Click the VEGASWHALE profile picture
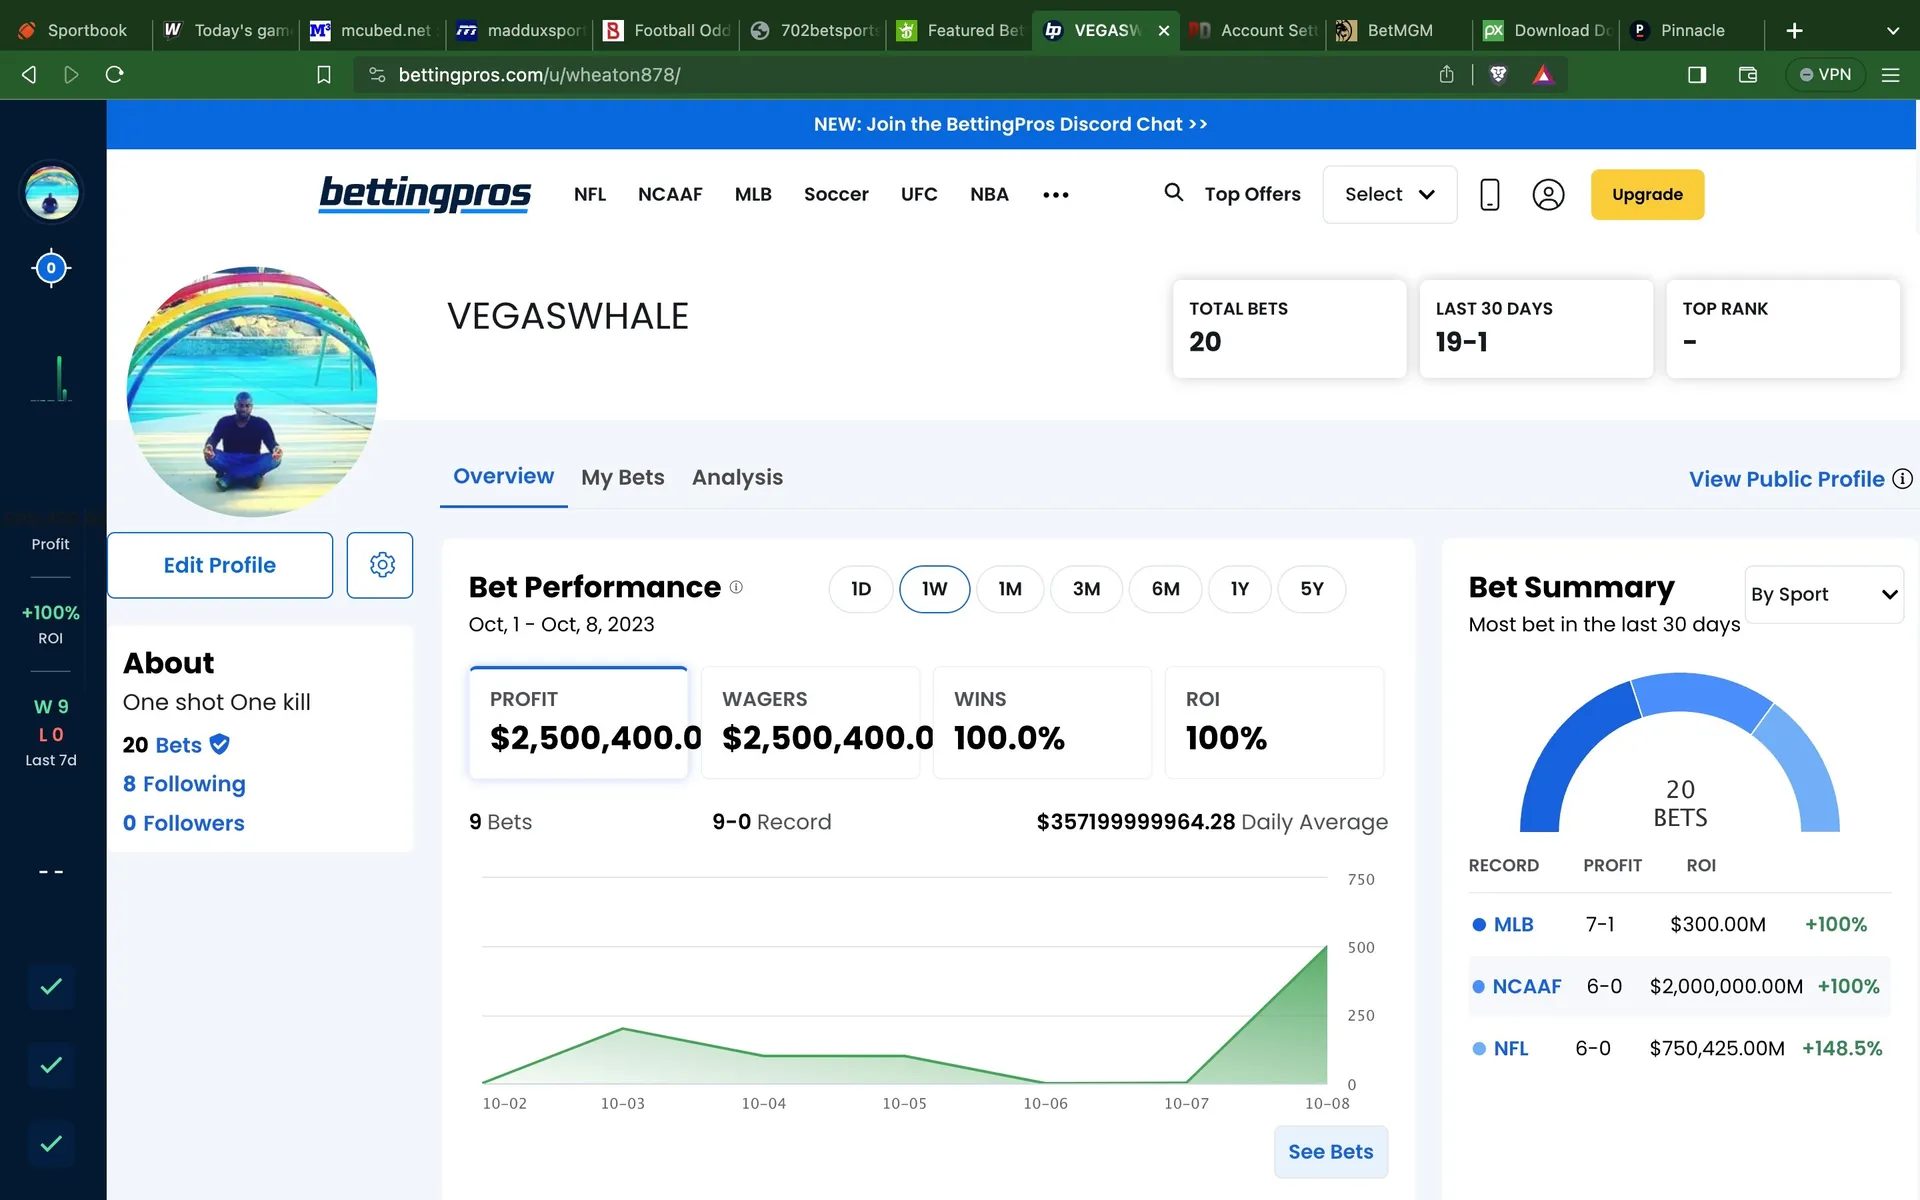Viewport: 1920px width, 1200px height. pyautogui.click(x=252, y=392)
